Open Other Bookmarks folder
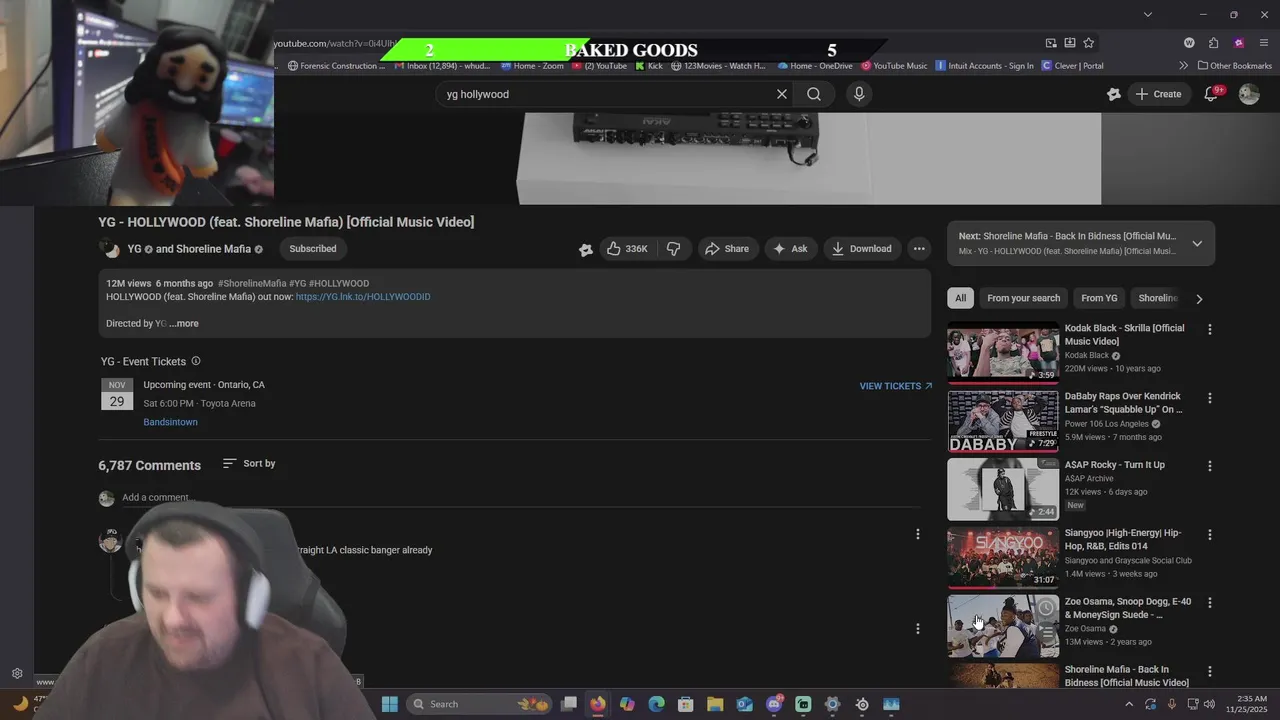The width and height of the screenshot is (1280, 720). tap(1234, 66)
